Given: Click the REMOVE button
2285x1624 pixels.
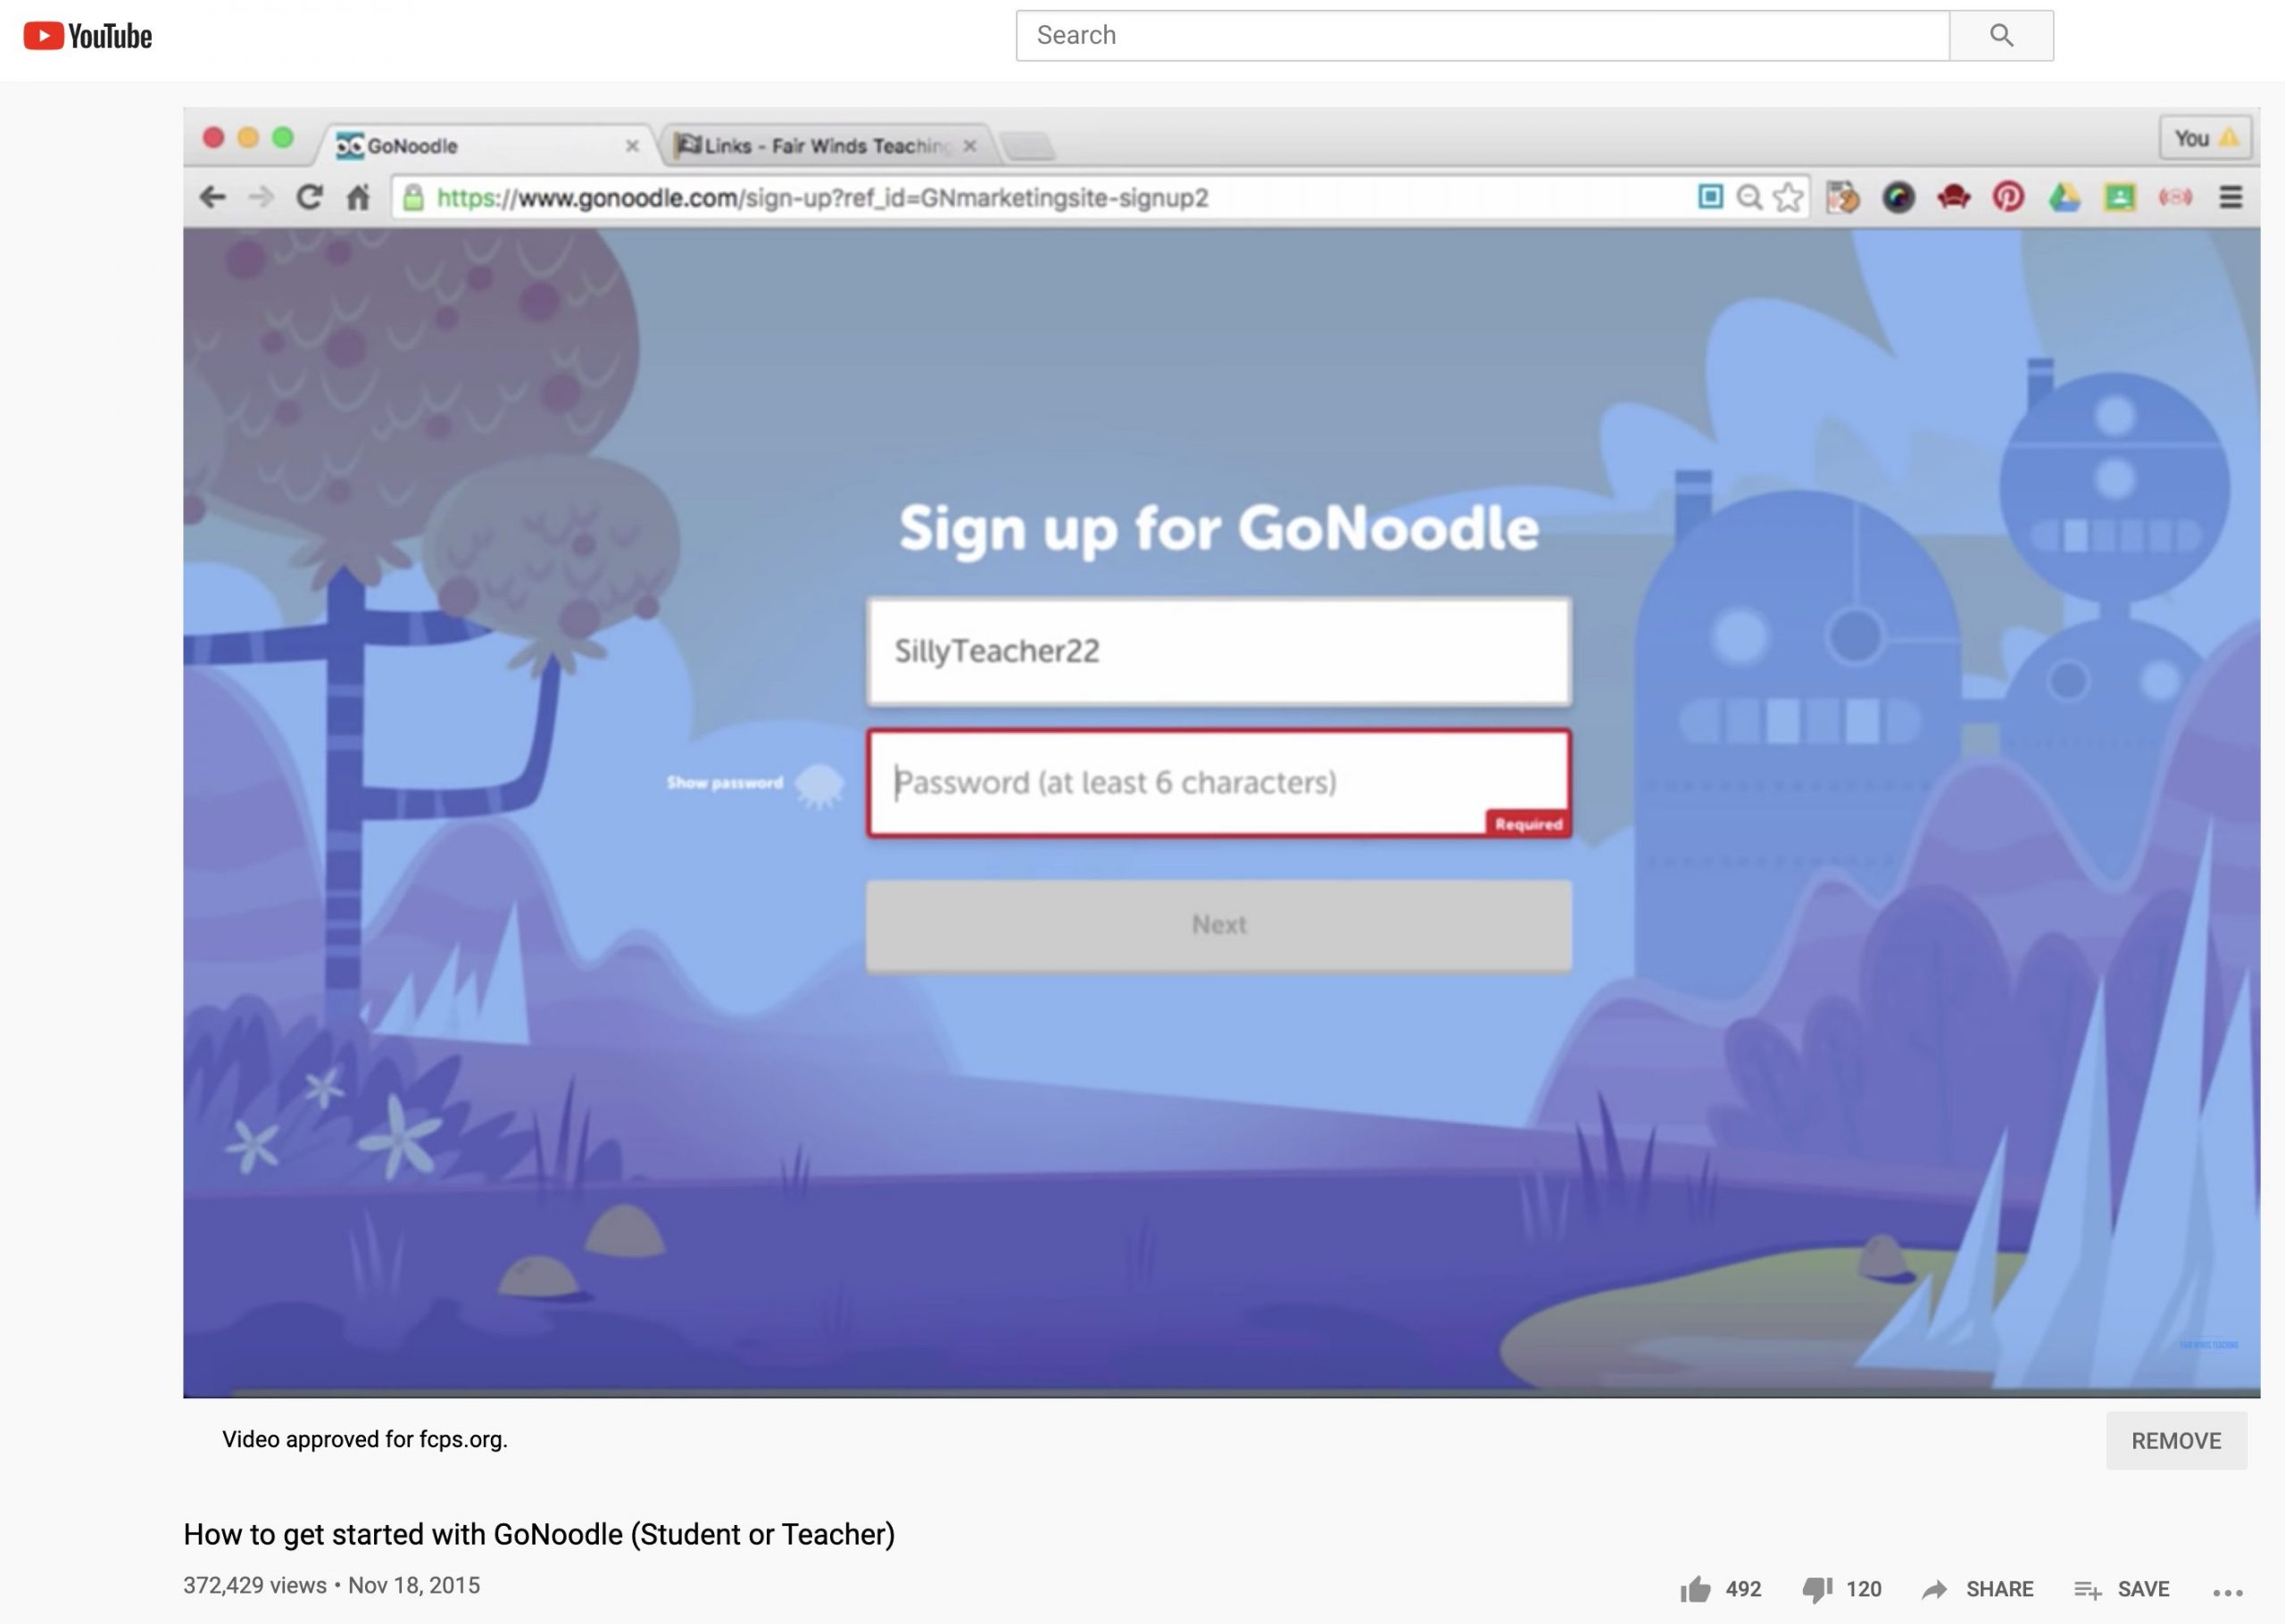Looking at the screenshot, I should (2176, 1440).
